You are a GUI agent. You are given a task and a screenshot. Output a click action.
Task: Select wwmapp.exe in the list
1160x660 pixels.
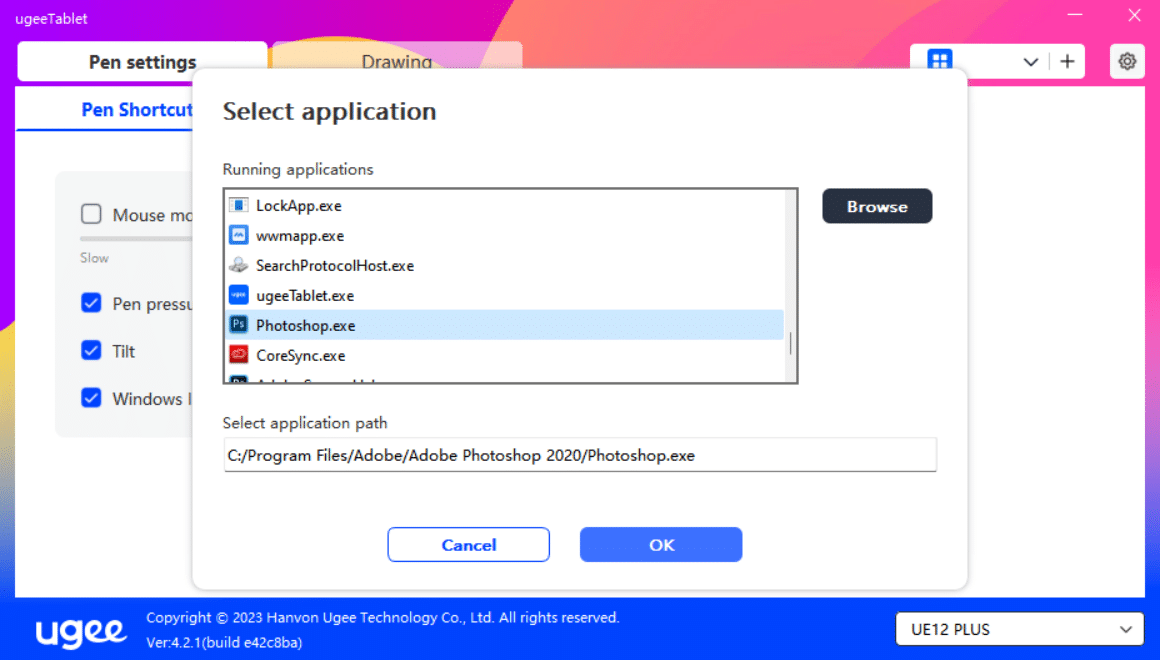504,235
